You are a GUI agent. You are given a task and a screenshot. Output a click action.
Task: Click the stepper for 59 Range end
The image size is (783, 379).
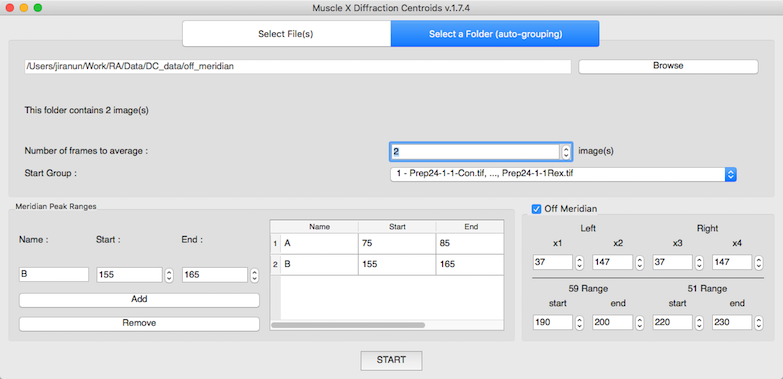[x=639, y=323]
